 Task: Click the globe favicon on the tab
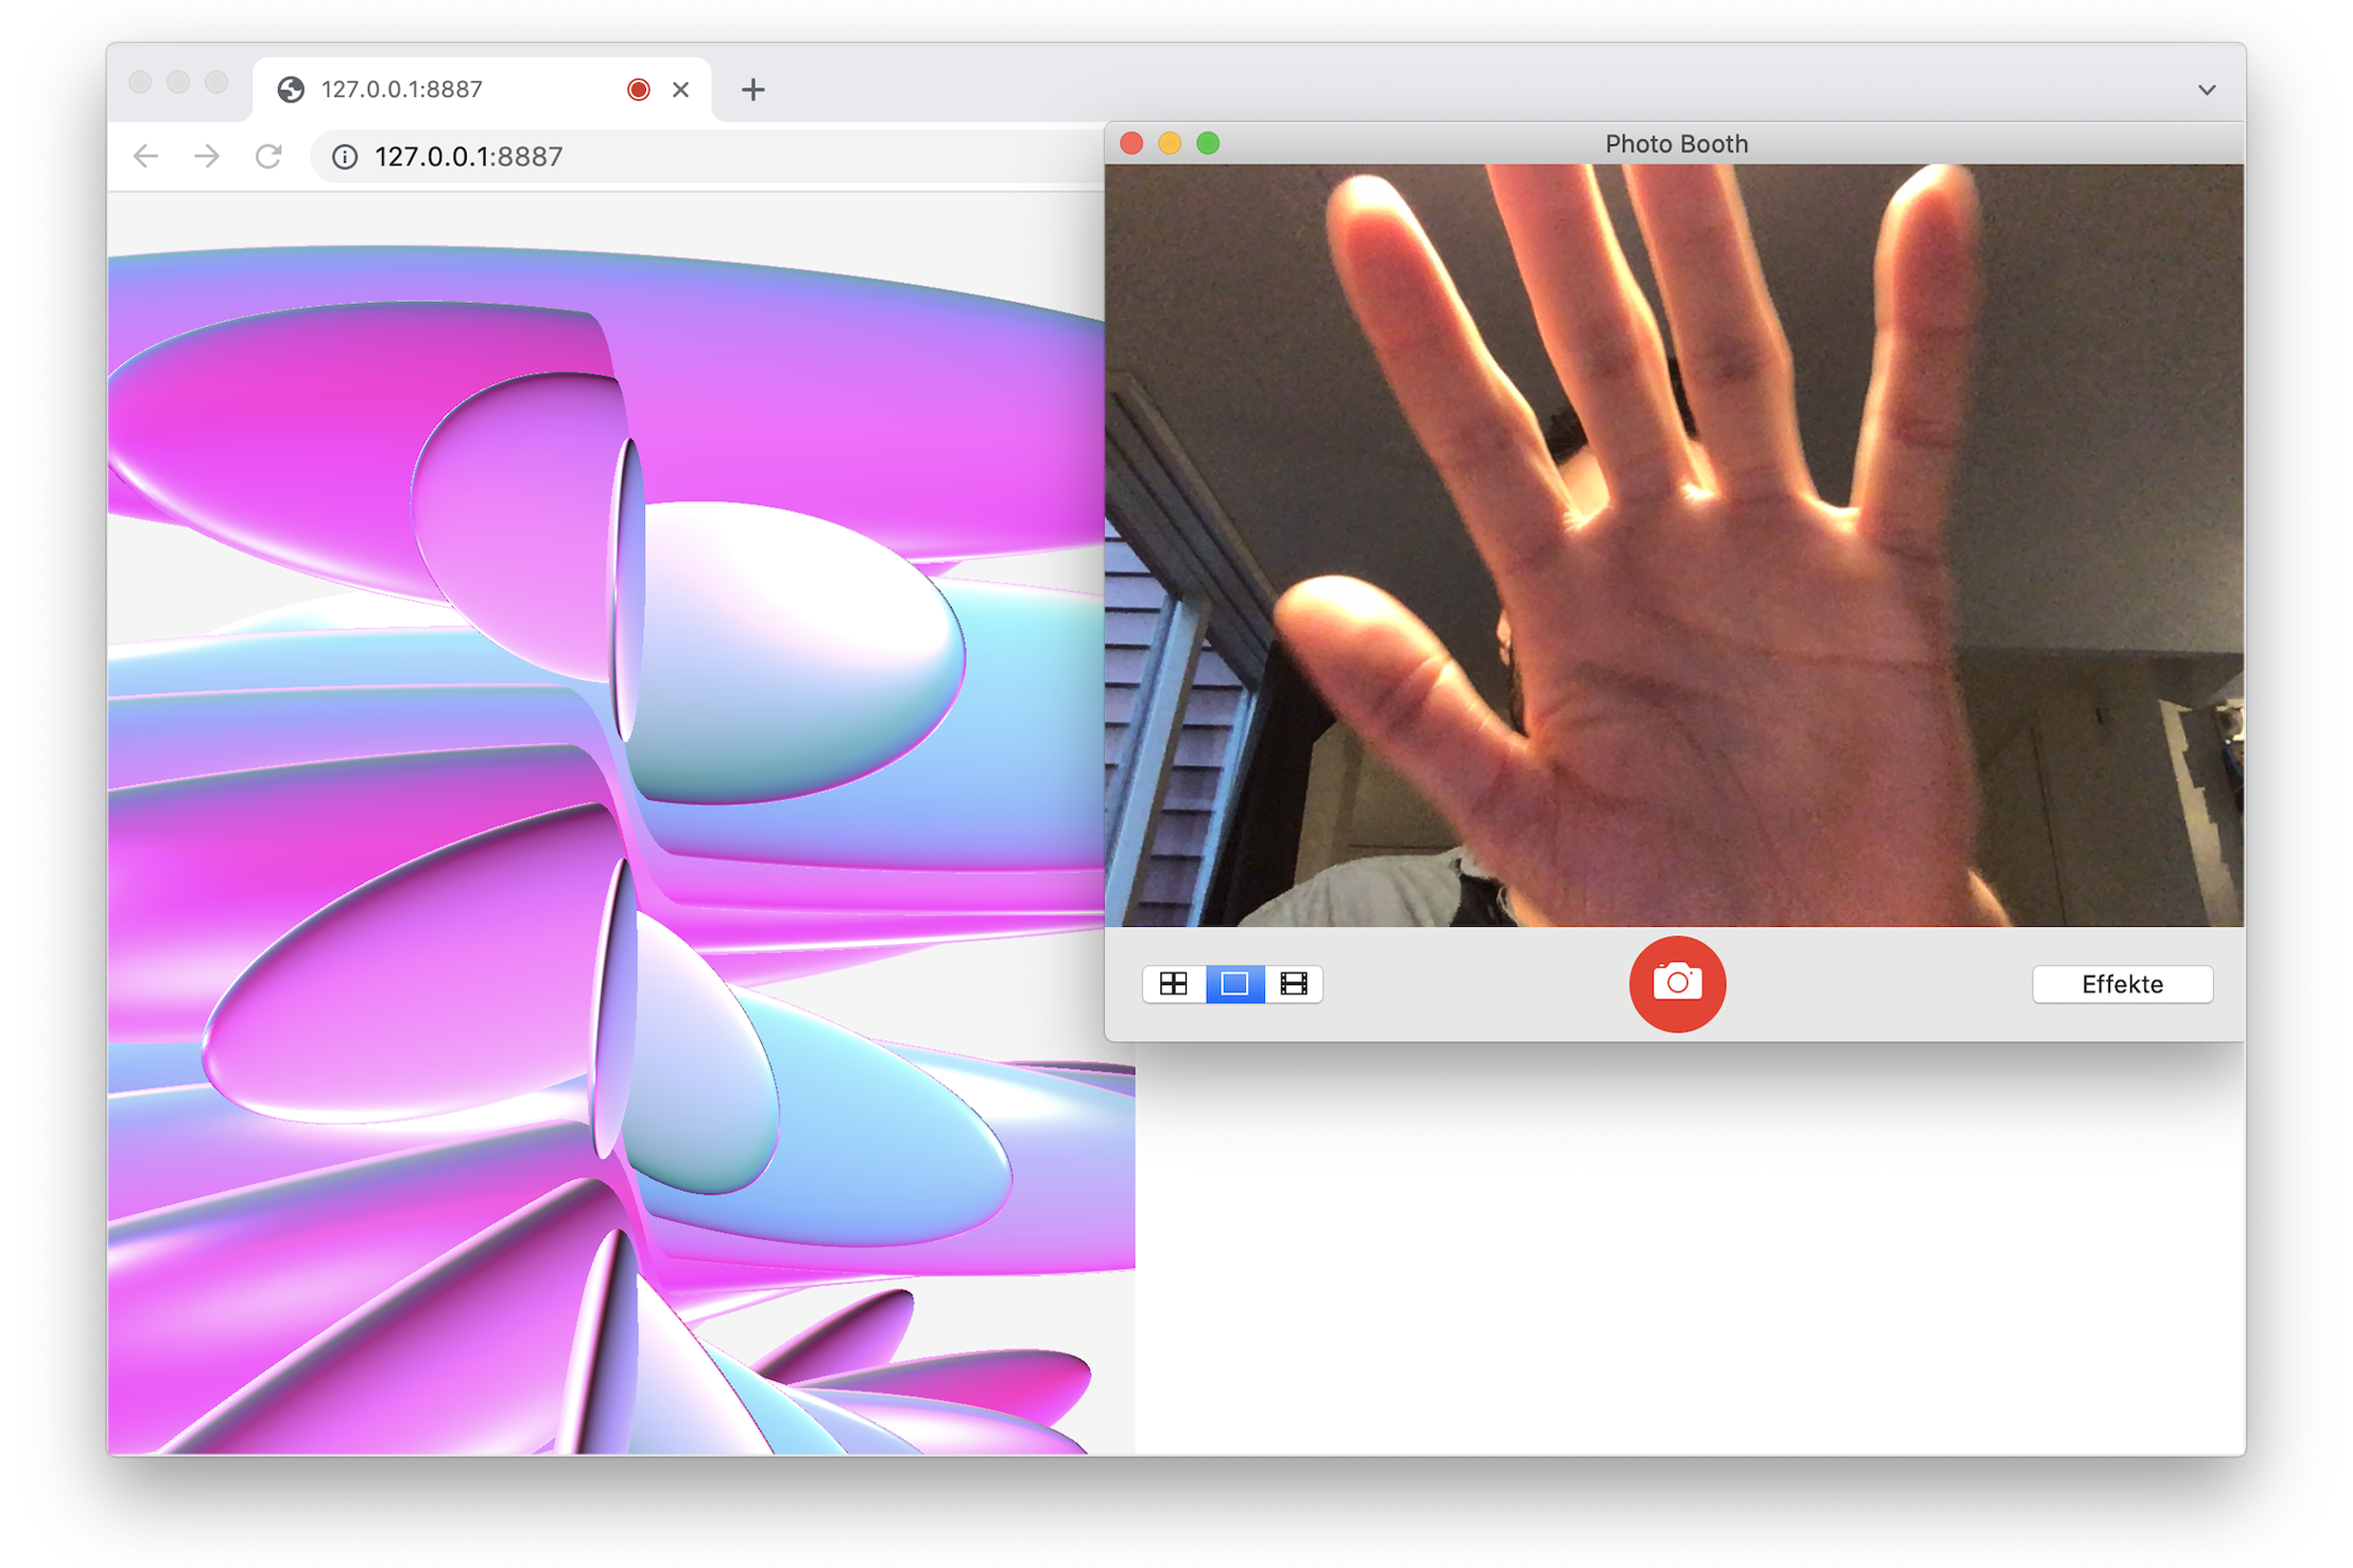(291, 90)
